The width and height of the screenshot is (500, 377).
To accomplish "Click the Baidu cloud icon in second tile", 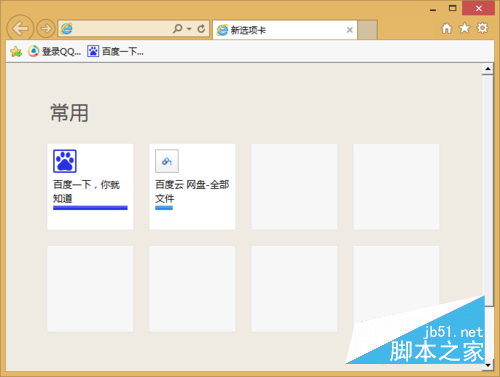I will click(167, 161).
